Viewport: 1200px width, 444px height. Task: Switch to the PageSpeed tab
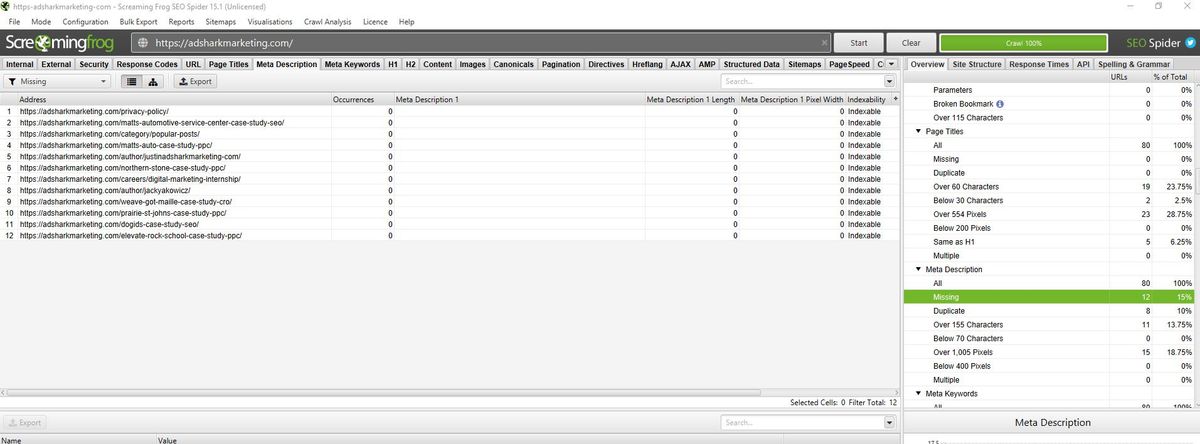coord(850,64)
